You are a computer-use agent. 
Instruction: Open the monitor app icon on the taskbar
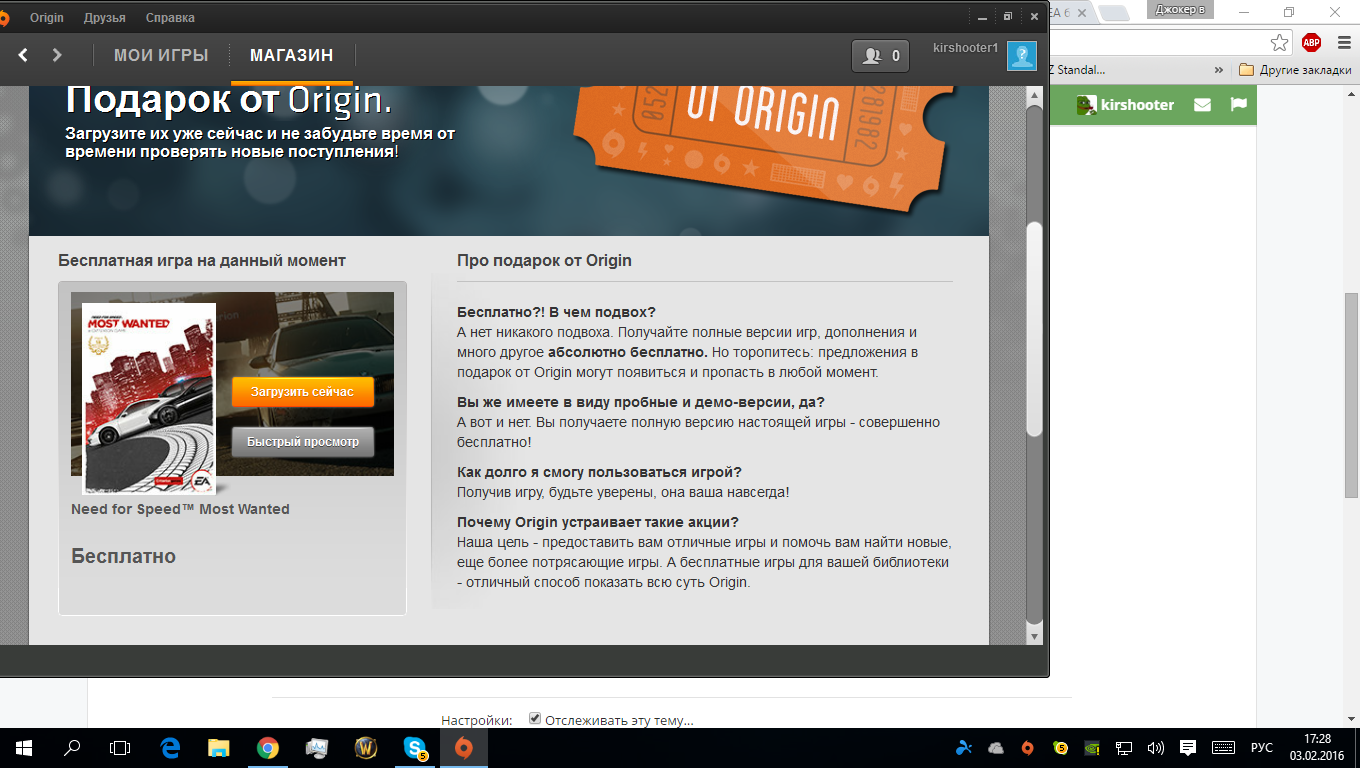click(x=316, y=747)
